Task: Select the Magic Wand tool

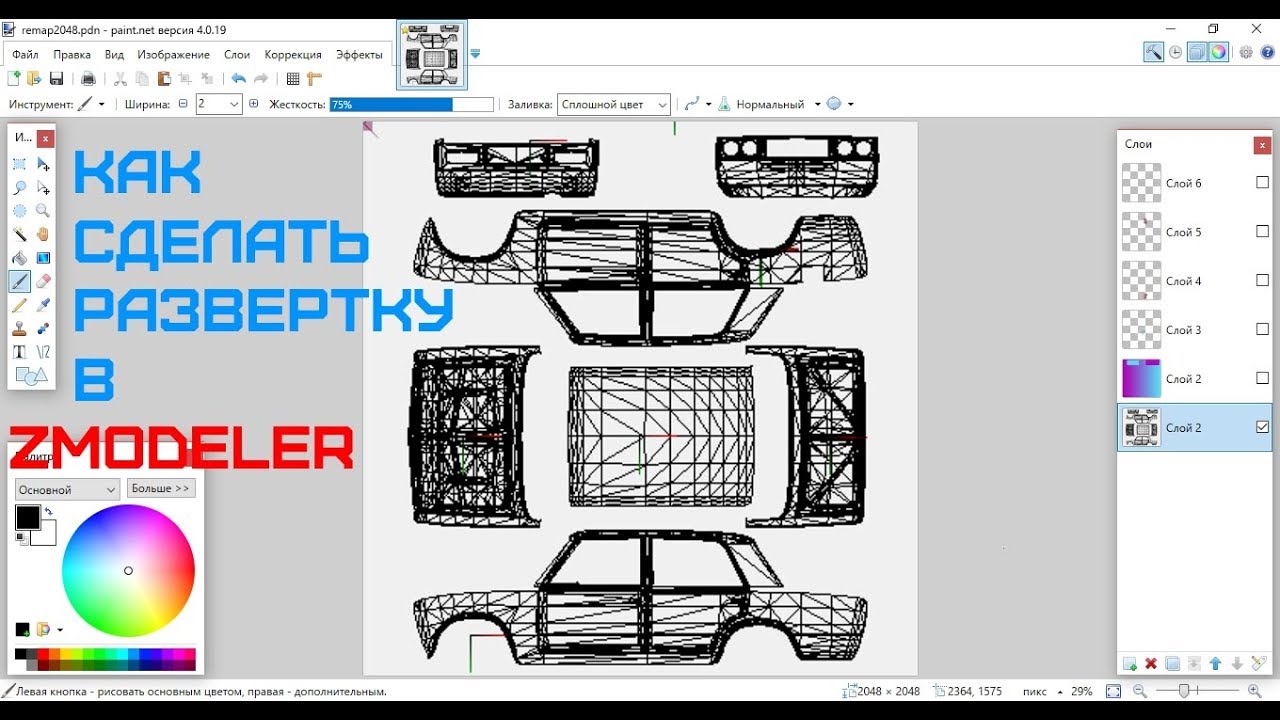Action: 19,234
